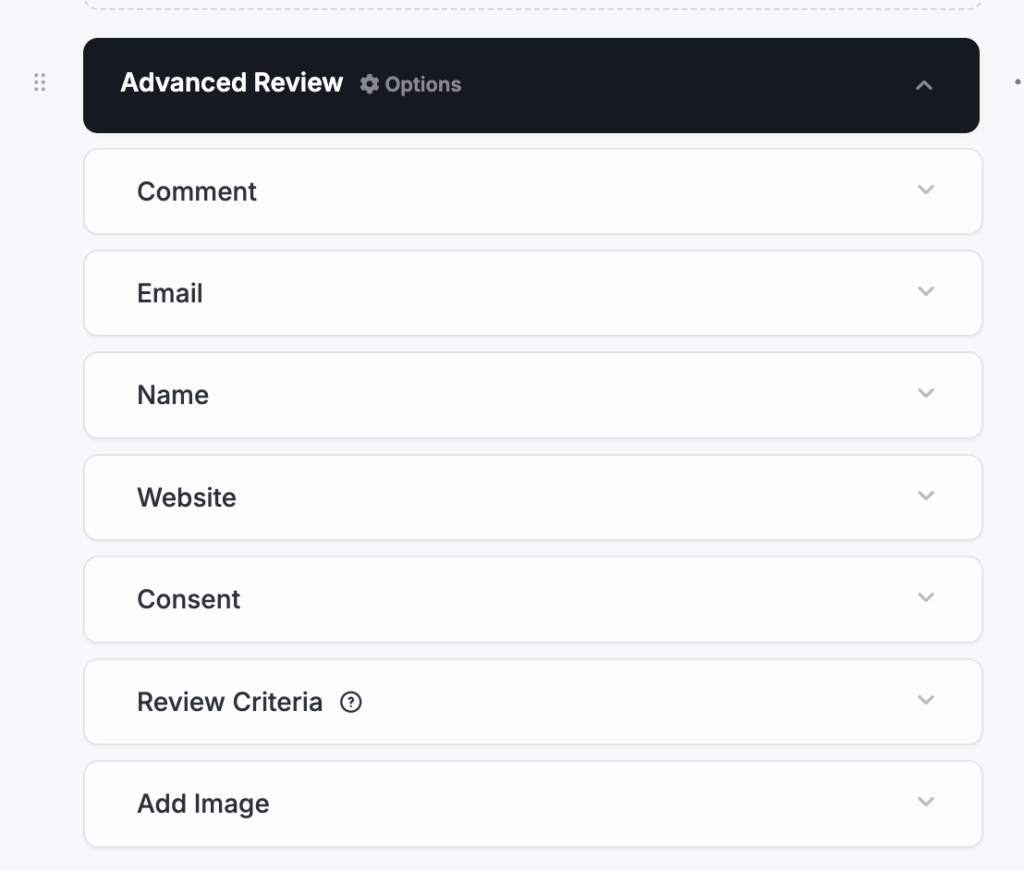Open the Website field label
Image resolution: width=1024 pixels, height=871 pixels.
click(x=187, y=498)
